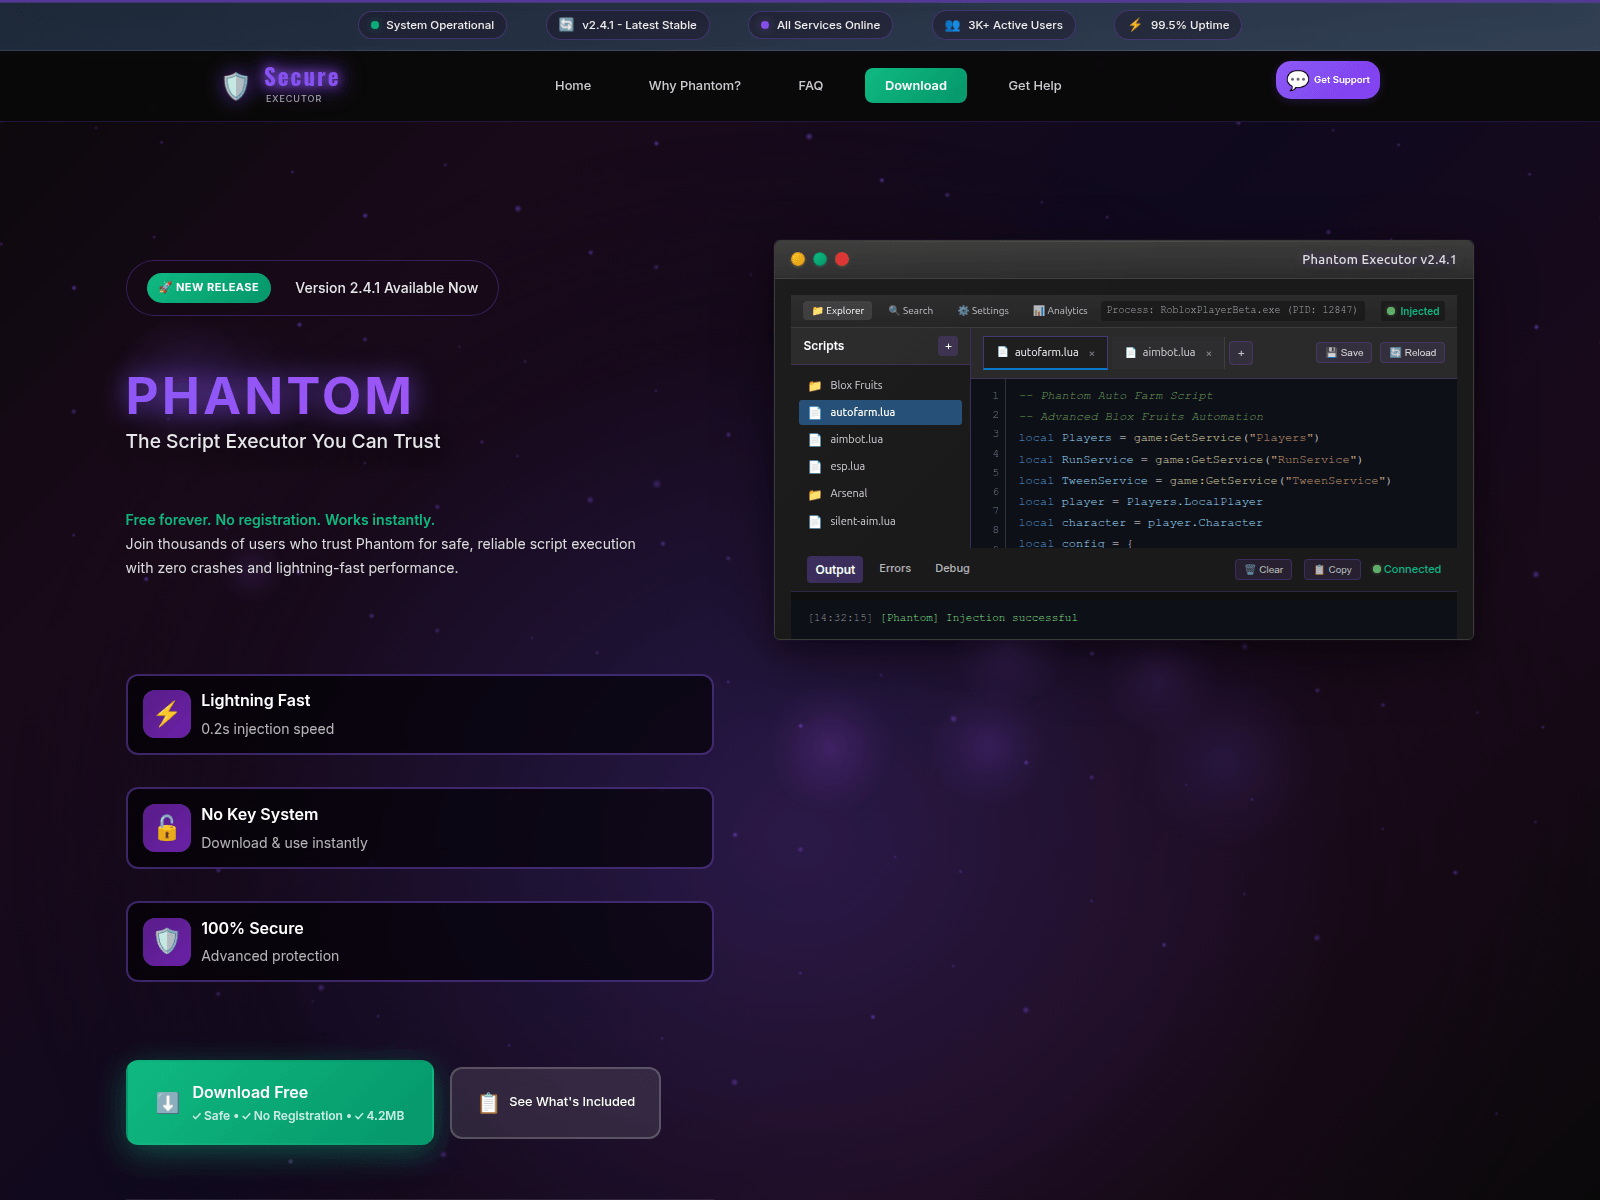Click the Version 2.4.1 Available Now text
The width and height of the screenshot is (1600, 1200).
[x=387, y=288]
